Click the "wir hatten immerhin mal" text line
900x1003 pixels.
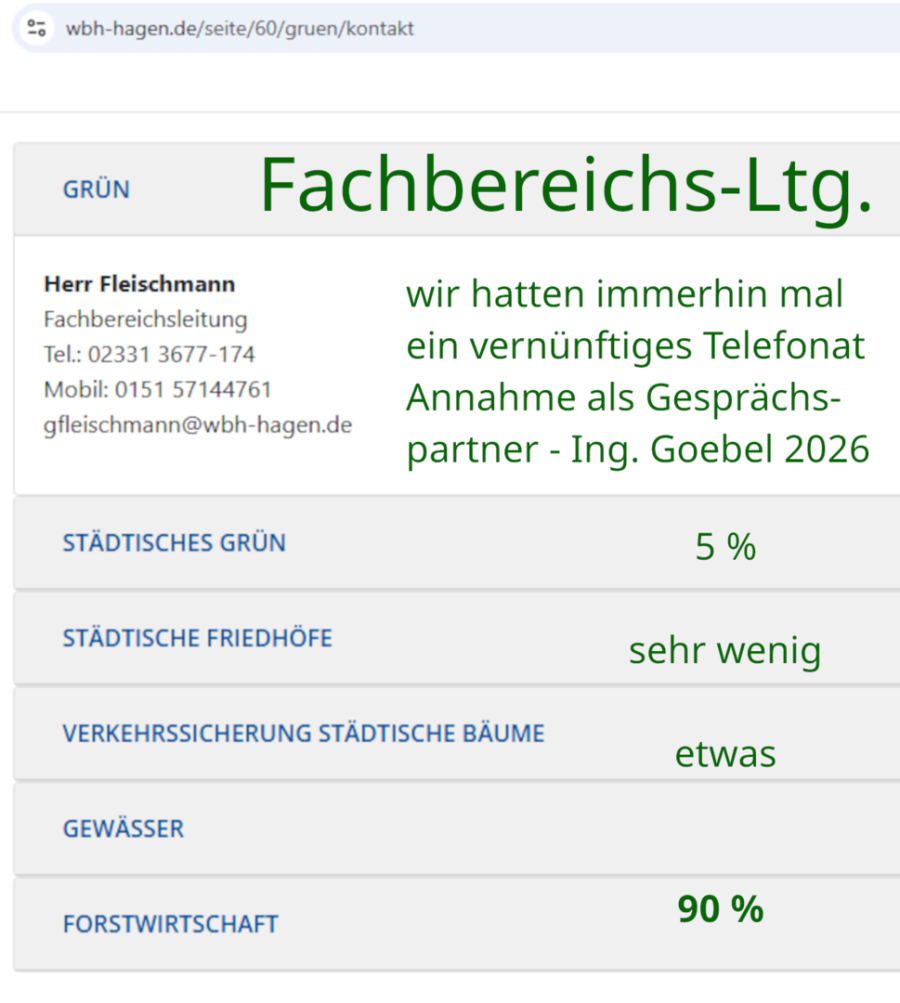625,294
